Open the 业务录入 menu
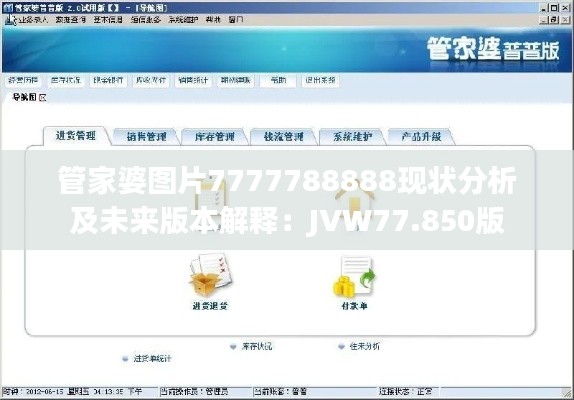Screen dimensions: 574x400 33,20
